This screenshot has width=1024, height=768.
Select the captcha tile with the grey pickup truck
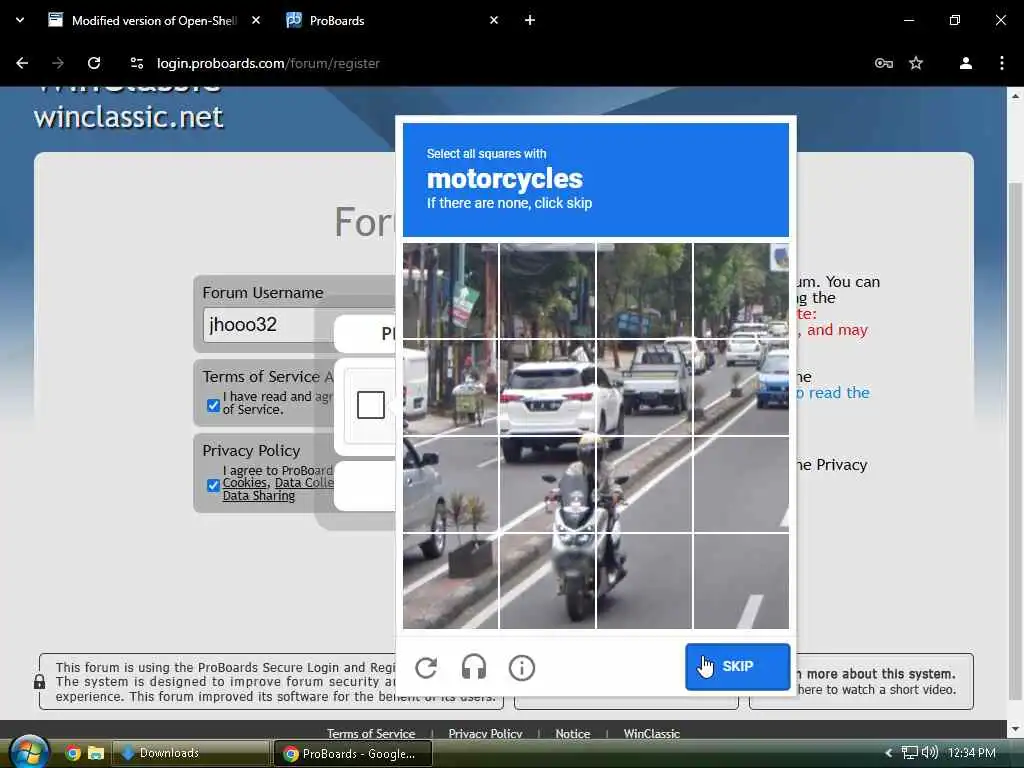(645, 387)
